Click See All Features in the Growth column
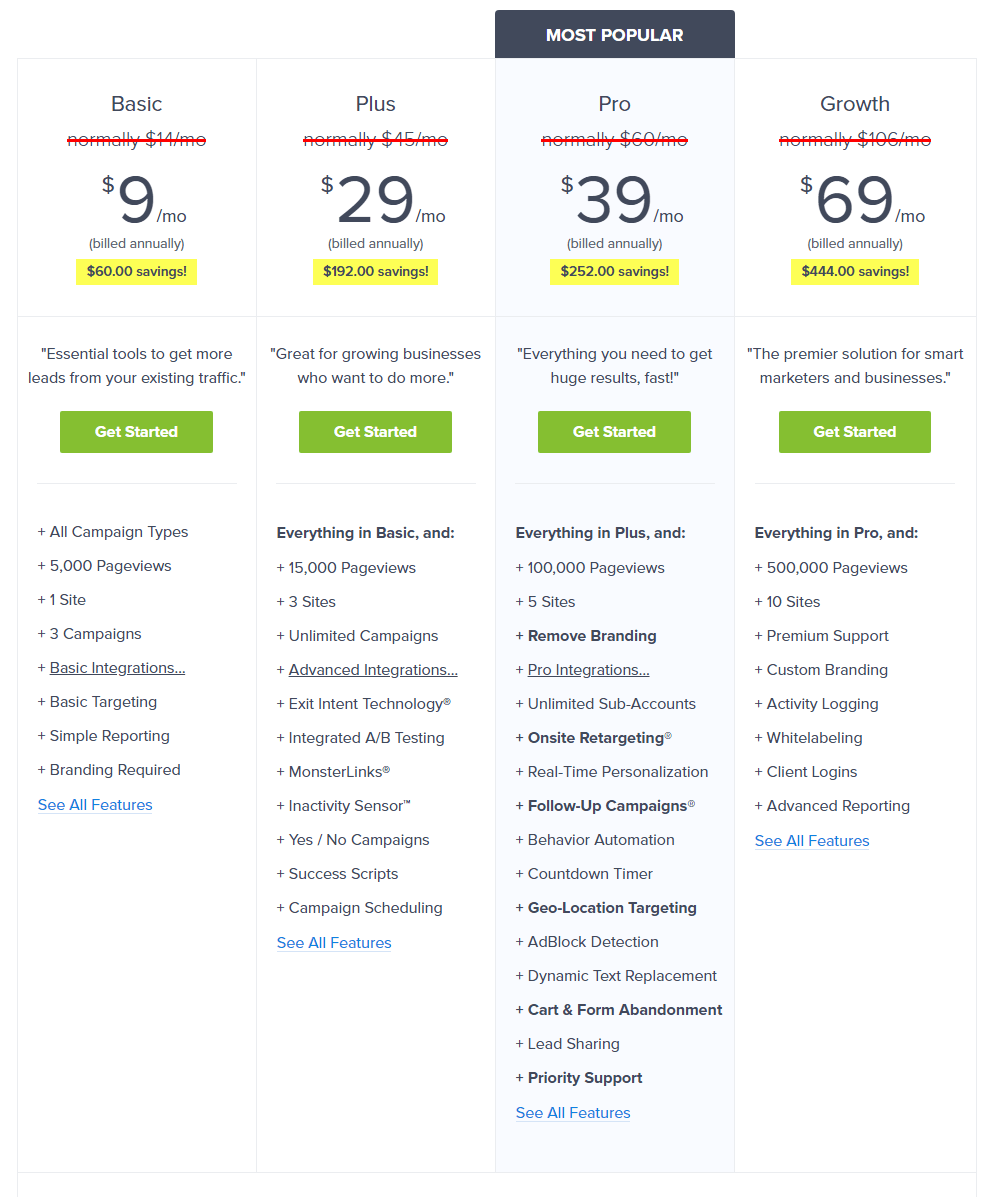This screenshot has height=1197, width=999. tap(811, 840)
